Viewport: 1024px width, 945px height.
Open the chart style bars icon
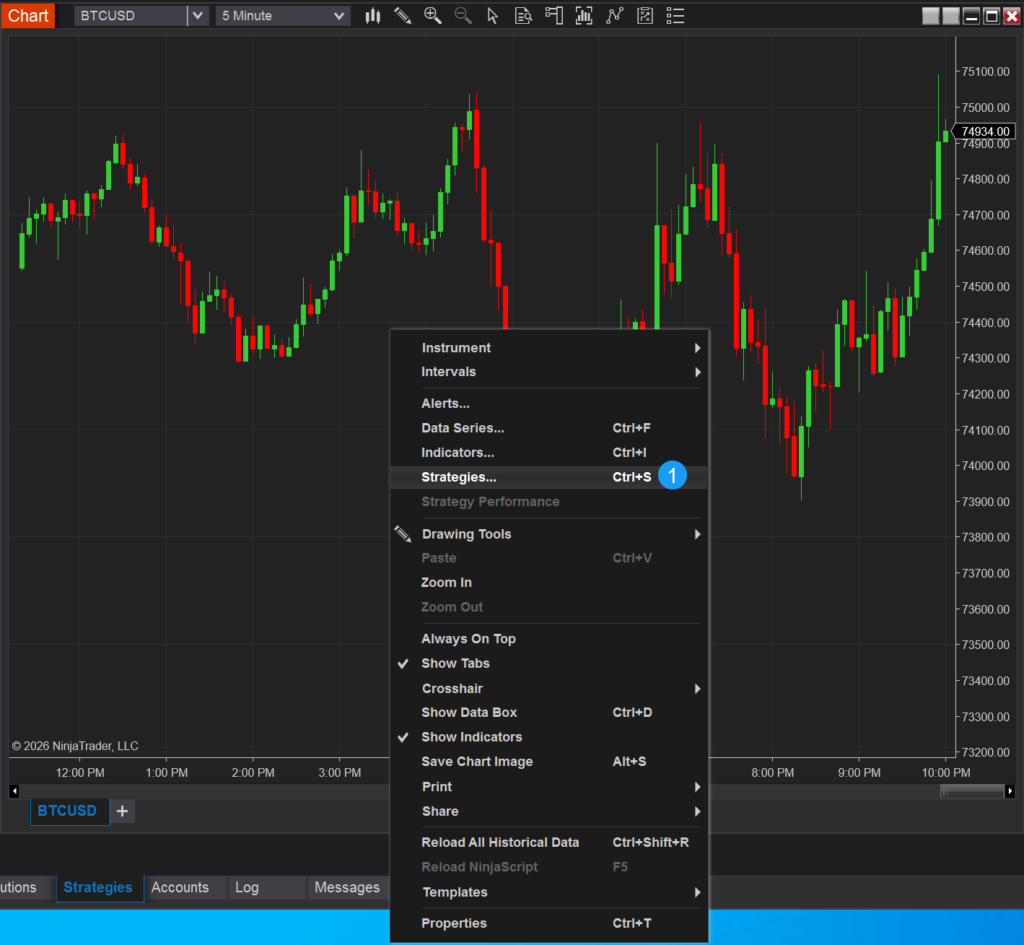[x=373, y=16]
